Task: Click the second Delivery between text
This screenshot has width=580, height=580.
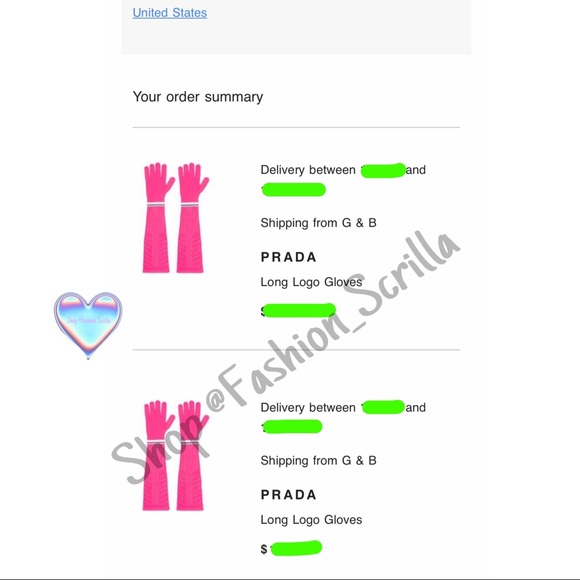Action: 308,408
